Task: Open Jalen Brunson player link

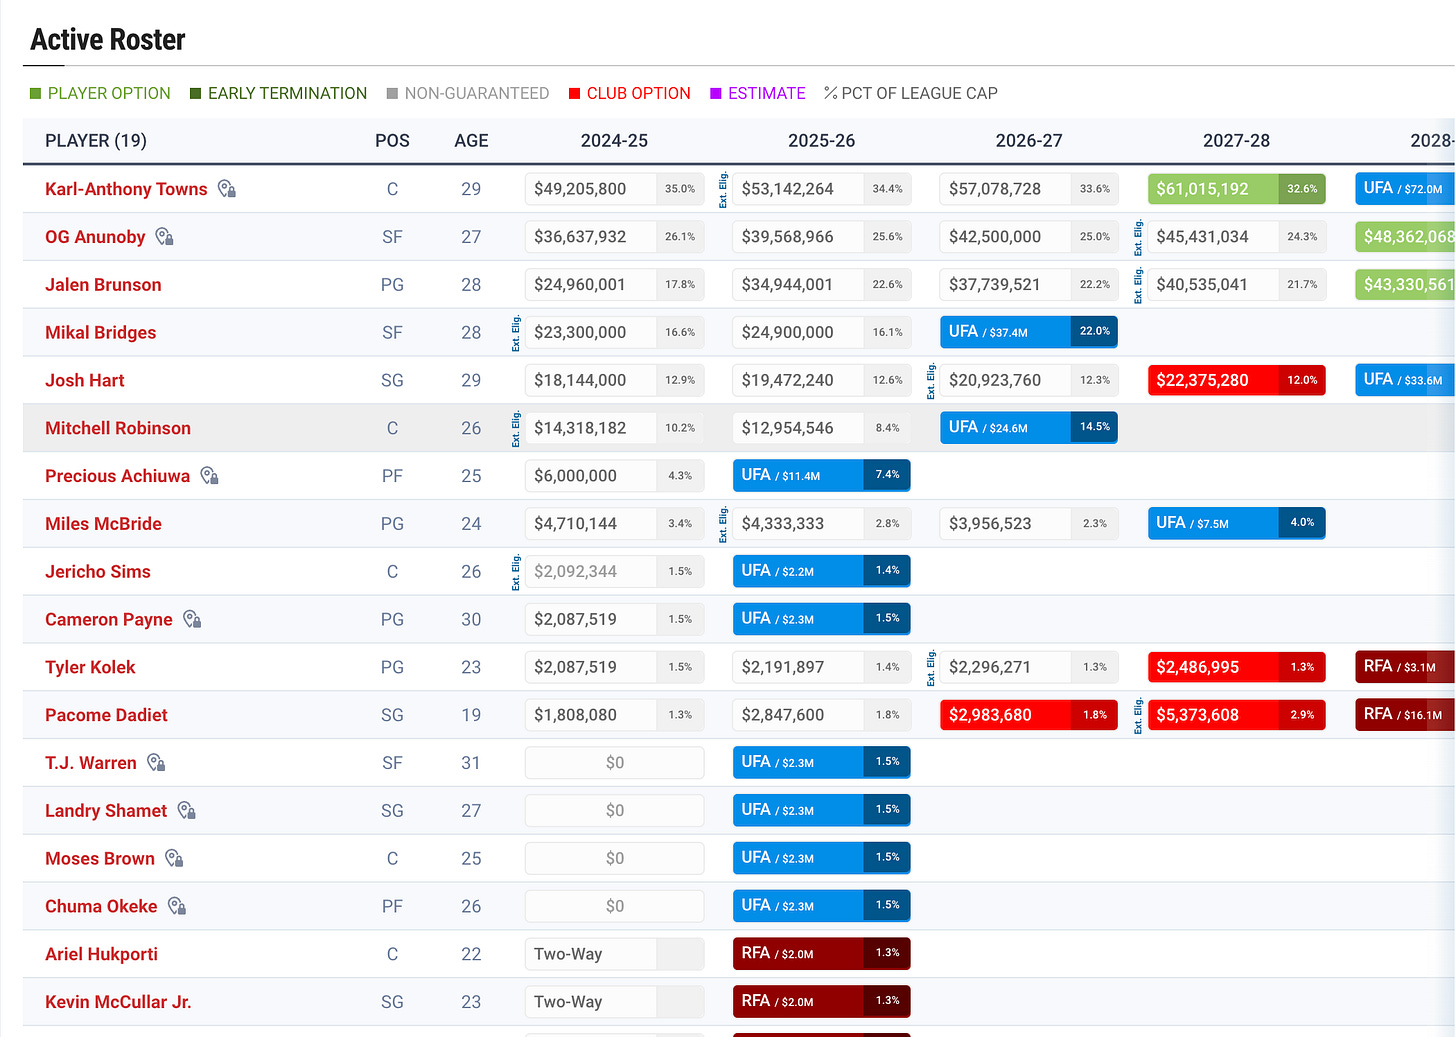Action: click(x=103, y=285)
